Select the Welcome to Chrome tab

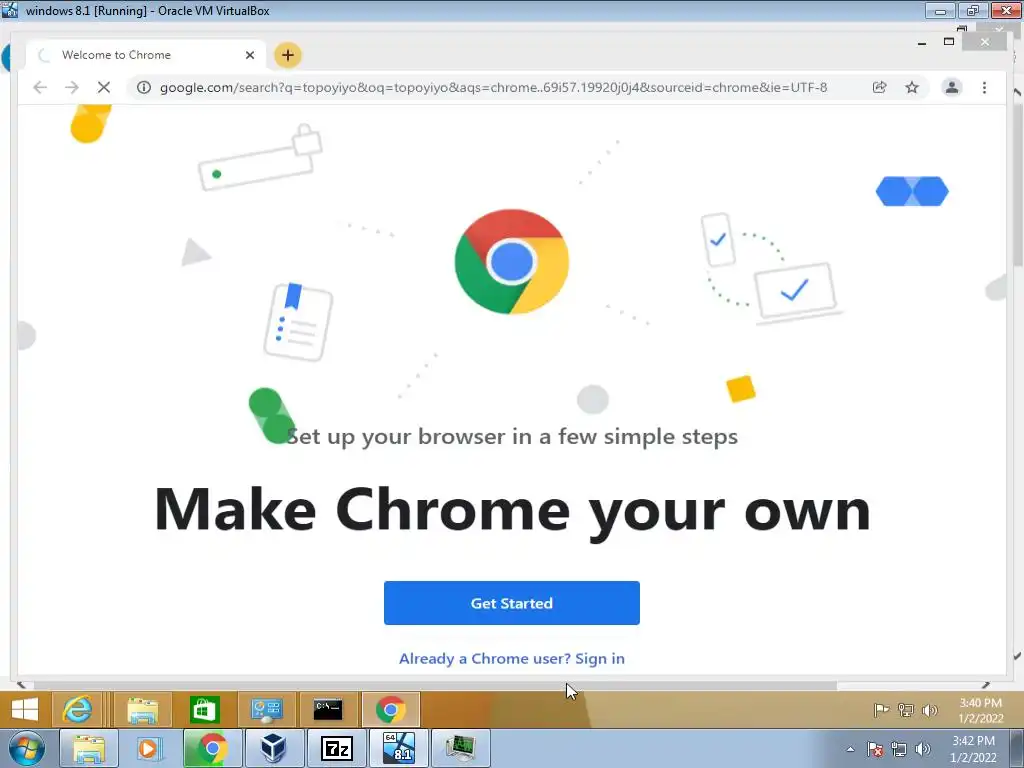click(x=146, y=55)
